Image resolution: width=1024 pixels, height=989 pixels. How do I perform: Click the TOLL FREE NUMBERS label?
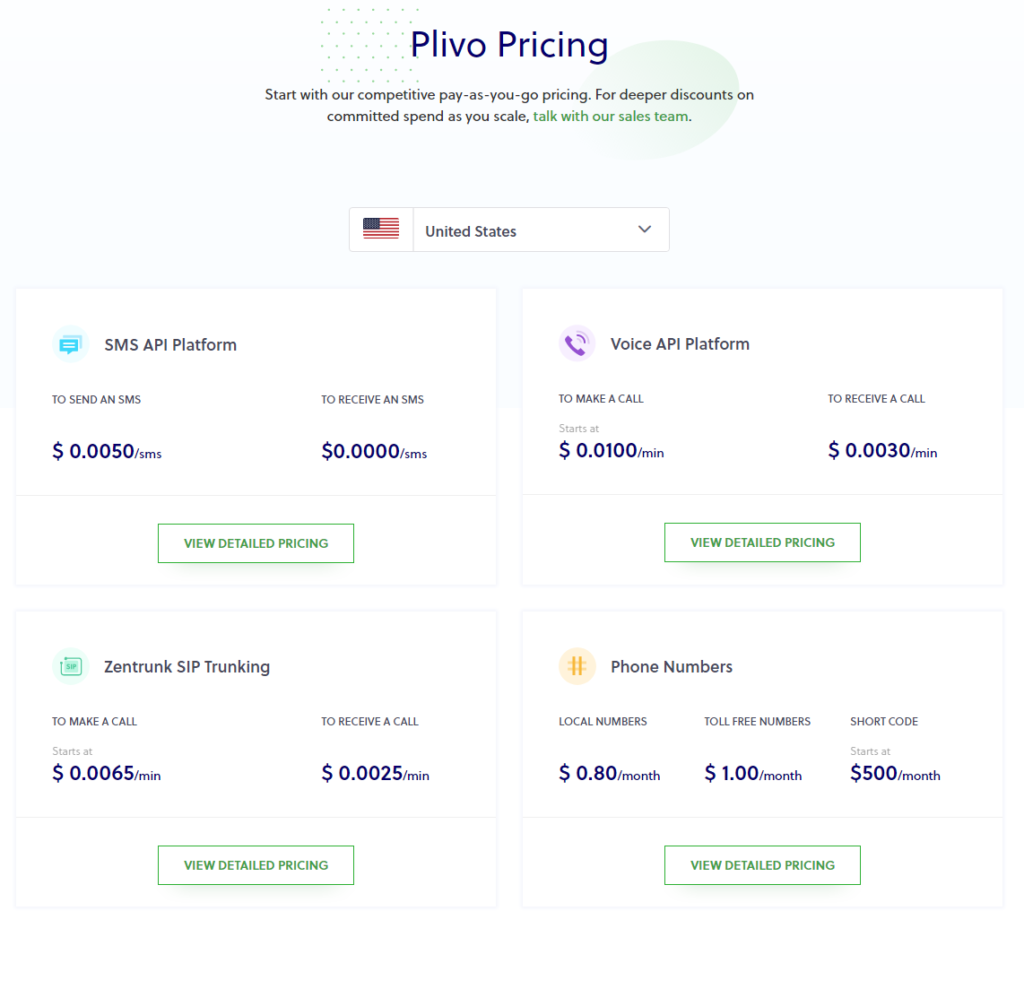point(756,721)
